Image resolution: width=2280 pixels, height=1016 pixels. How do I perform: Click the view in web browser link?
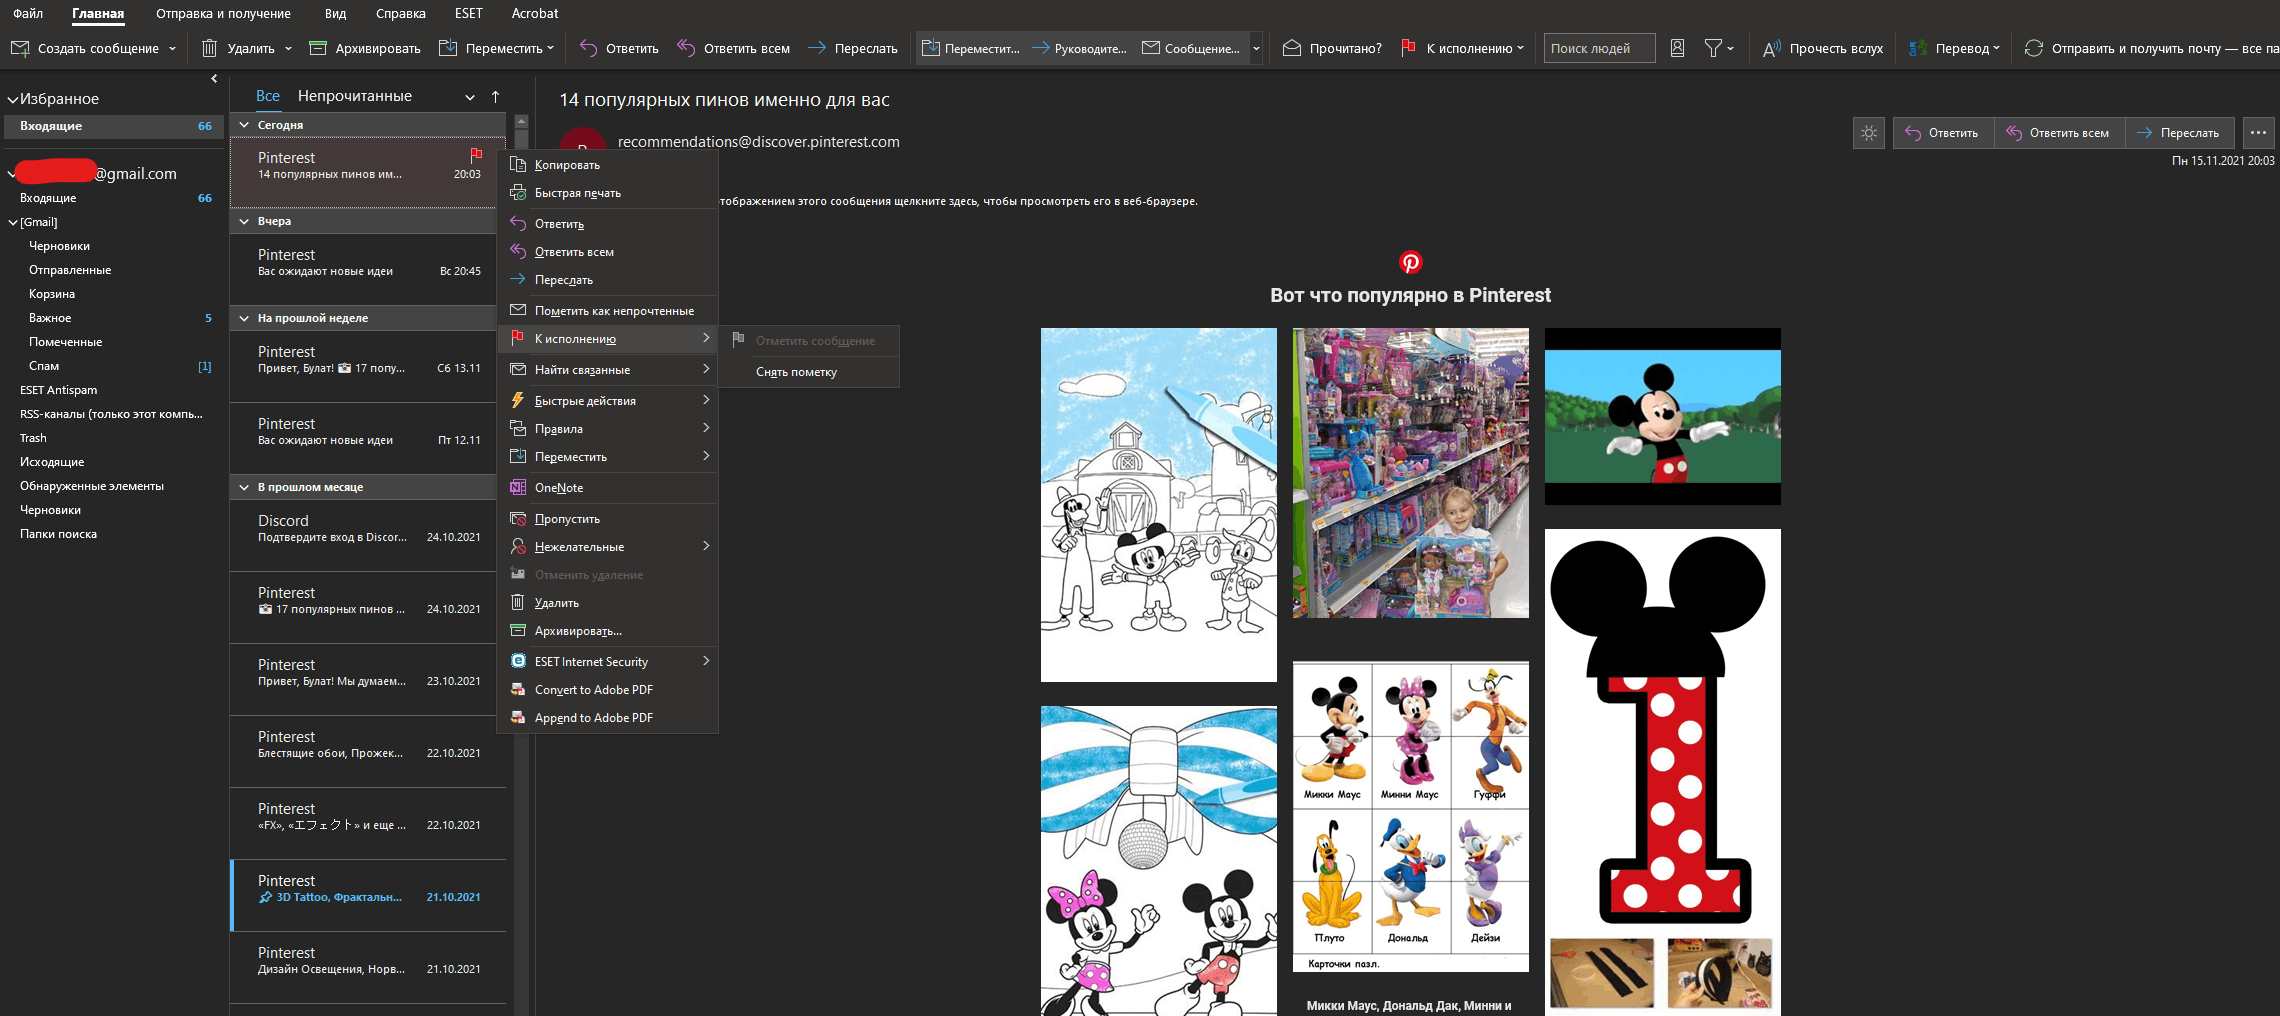[958, 201]
